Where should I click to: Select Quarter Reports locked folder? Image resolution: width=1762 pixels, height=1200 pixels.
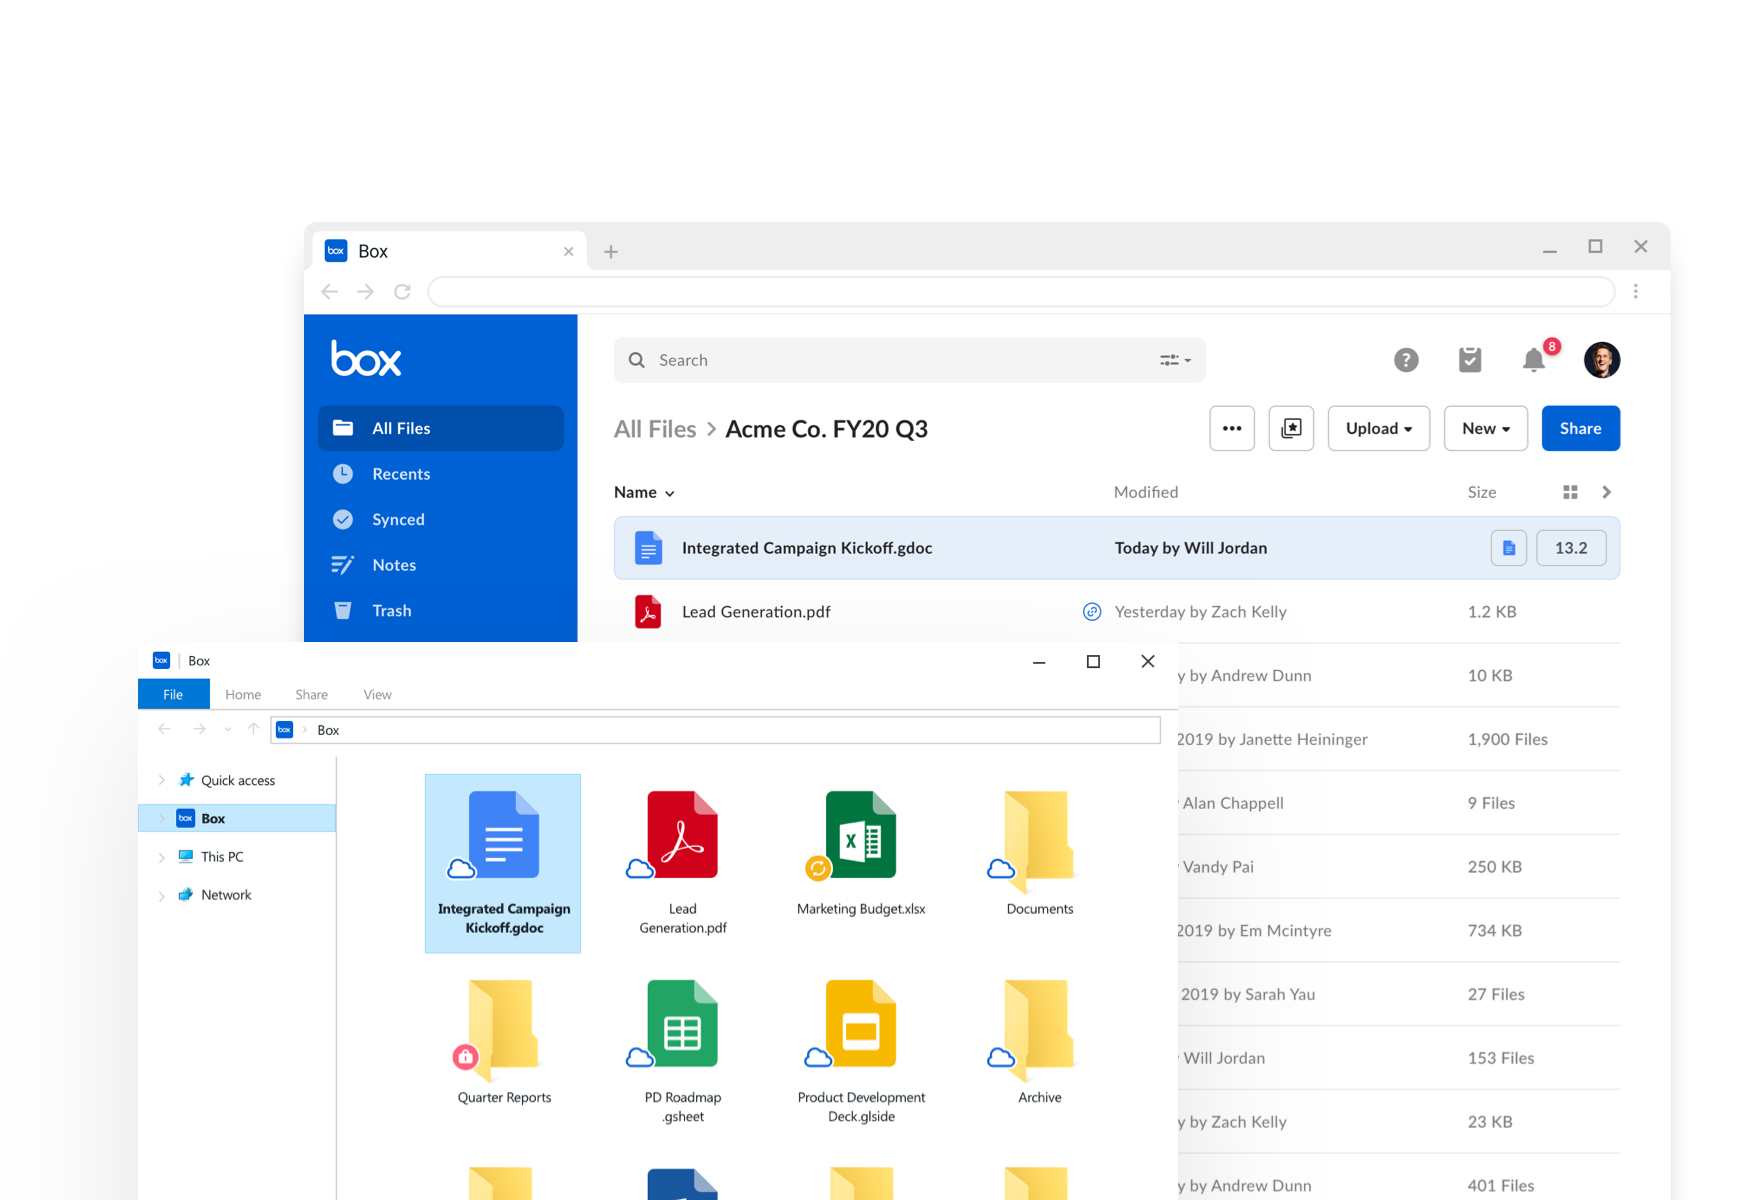[504, 1042]
